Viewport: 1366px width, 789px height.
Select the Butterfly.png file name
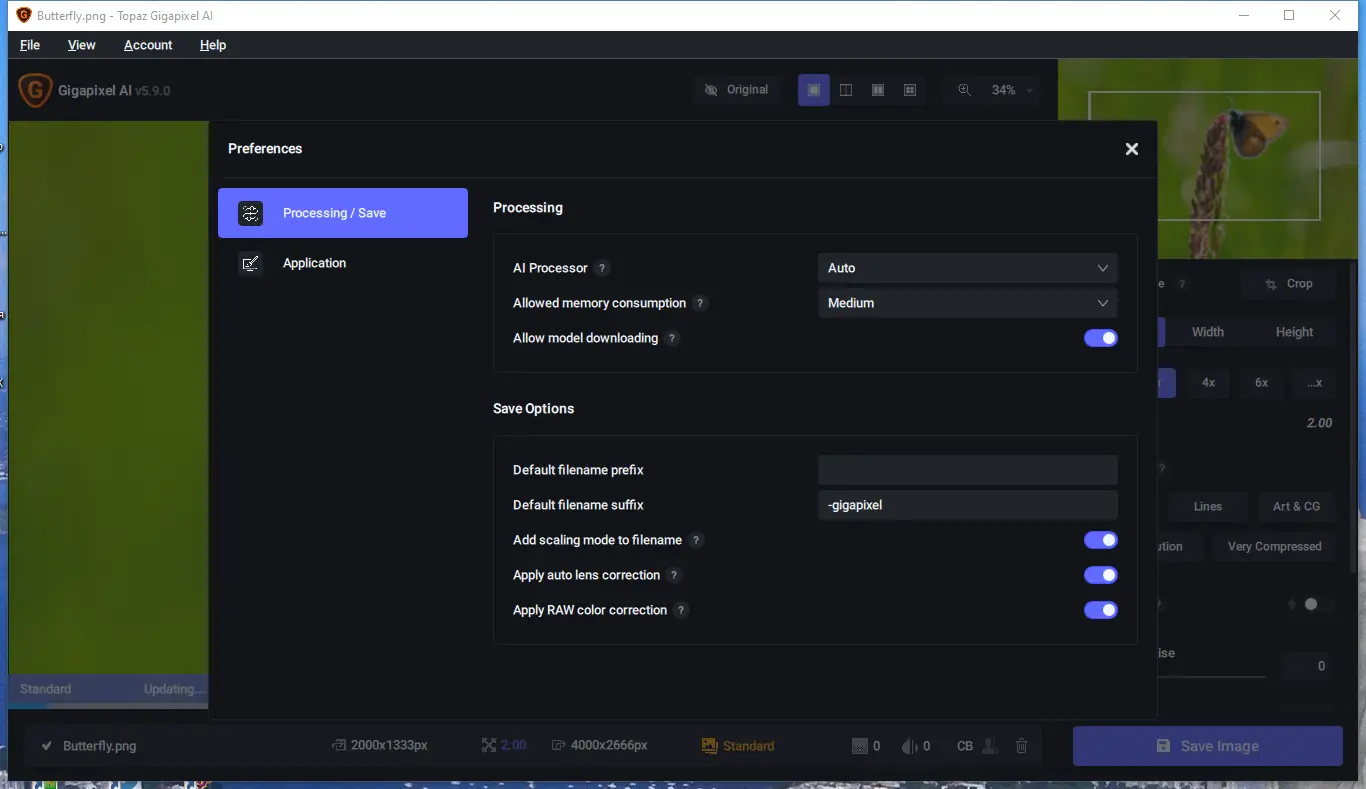tap(100, 746)
